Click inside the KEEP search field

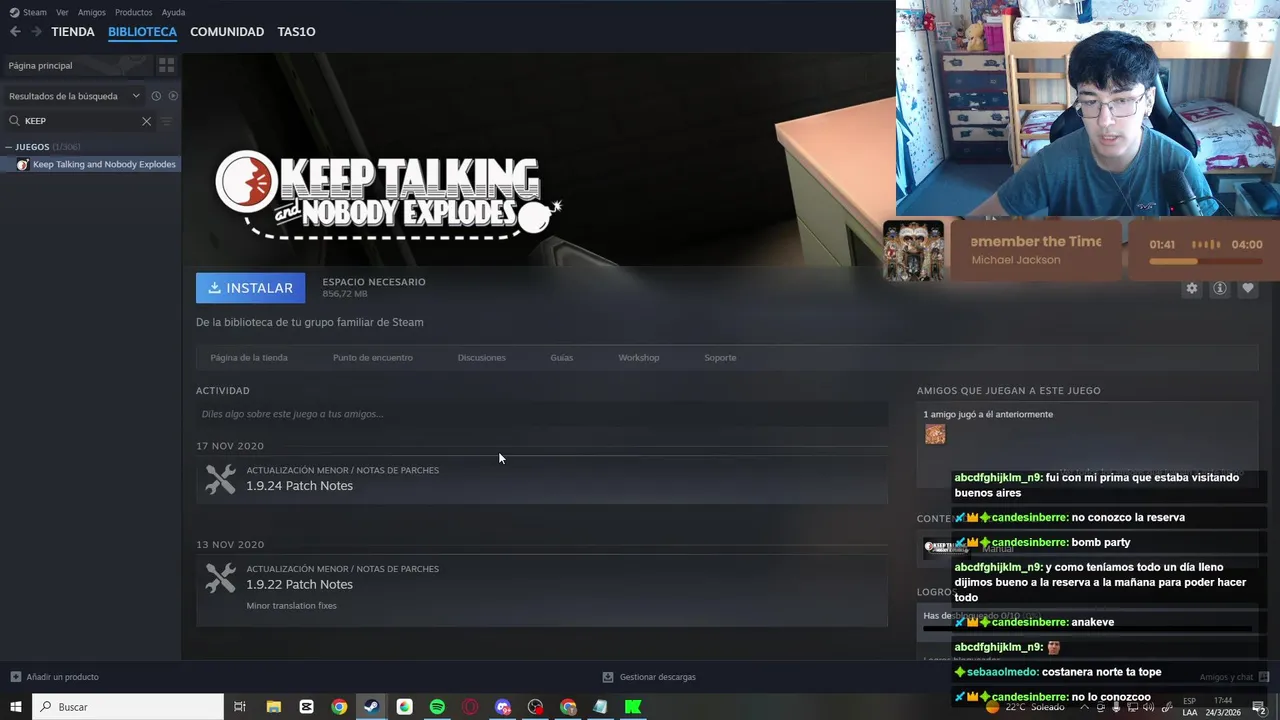point(80,121)
